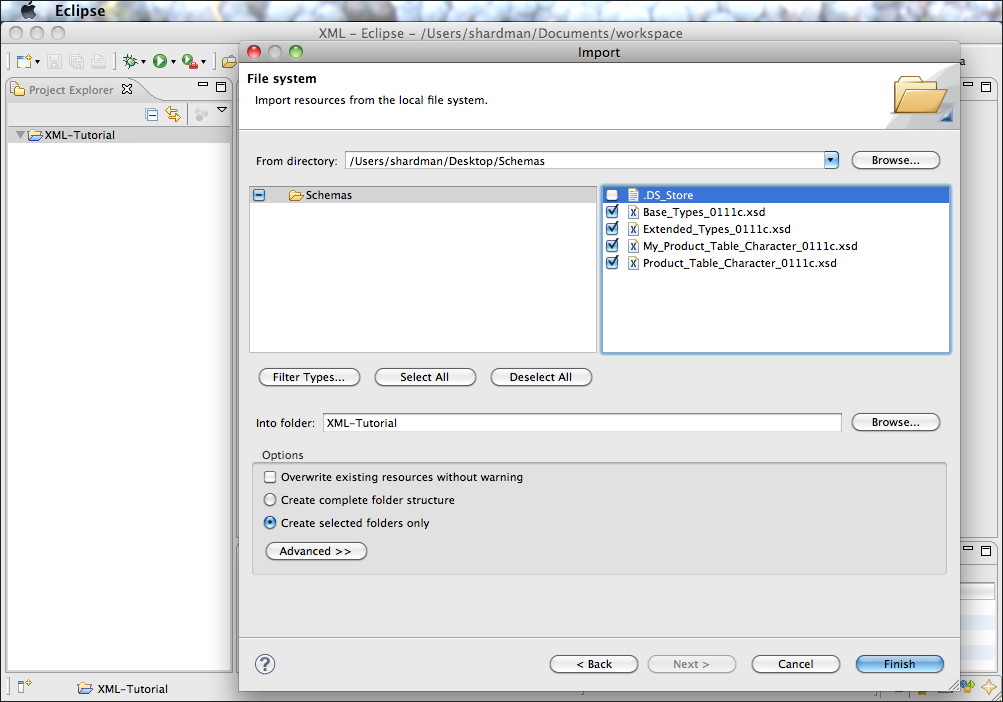Click the Product_Table_Character_0111c.xsd file icon
The width and height of the screenshot is (1003, 702).
633,263
